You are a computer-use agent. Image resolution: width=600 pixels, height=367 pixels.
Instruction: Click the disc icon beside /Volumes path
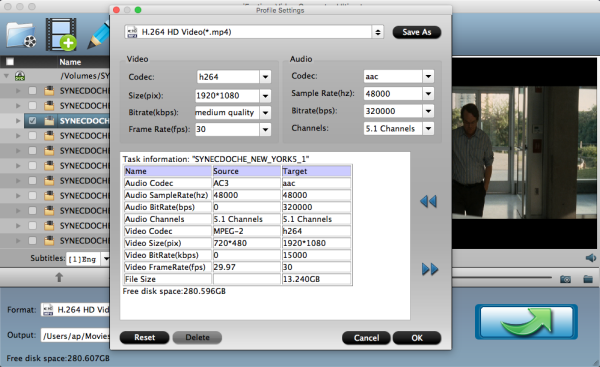pyautogui.click(x=20, y=76)
